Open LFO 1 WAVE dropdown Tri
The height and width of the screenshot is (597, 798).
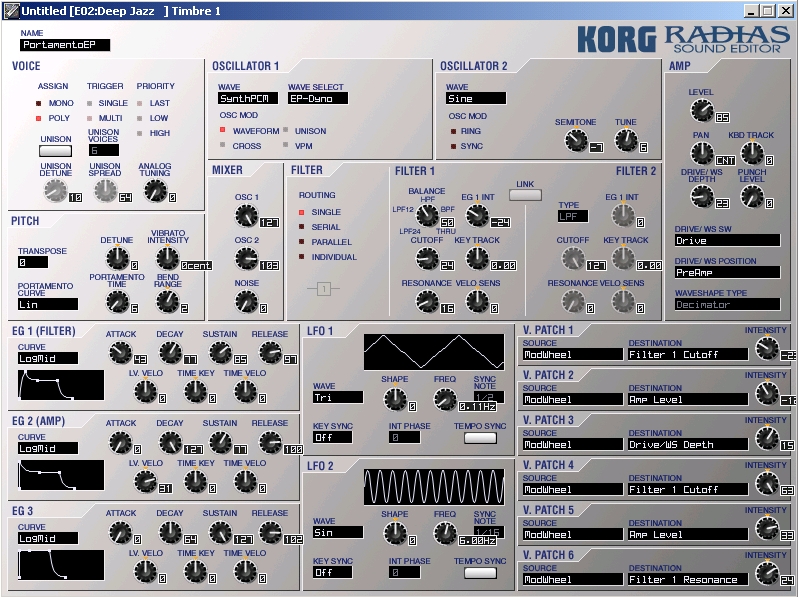[x=338, y=397]
